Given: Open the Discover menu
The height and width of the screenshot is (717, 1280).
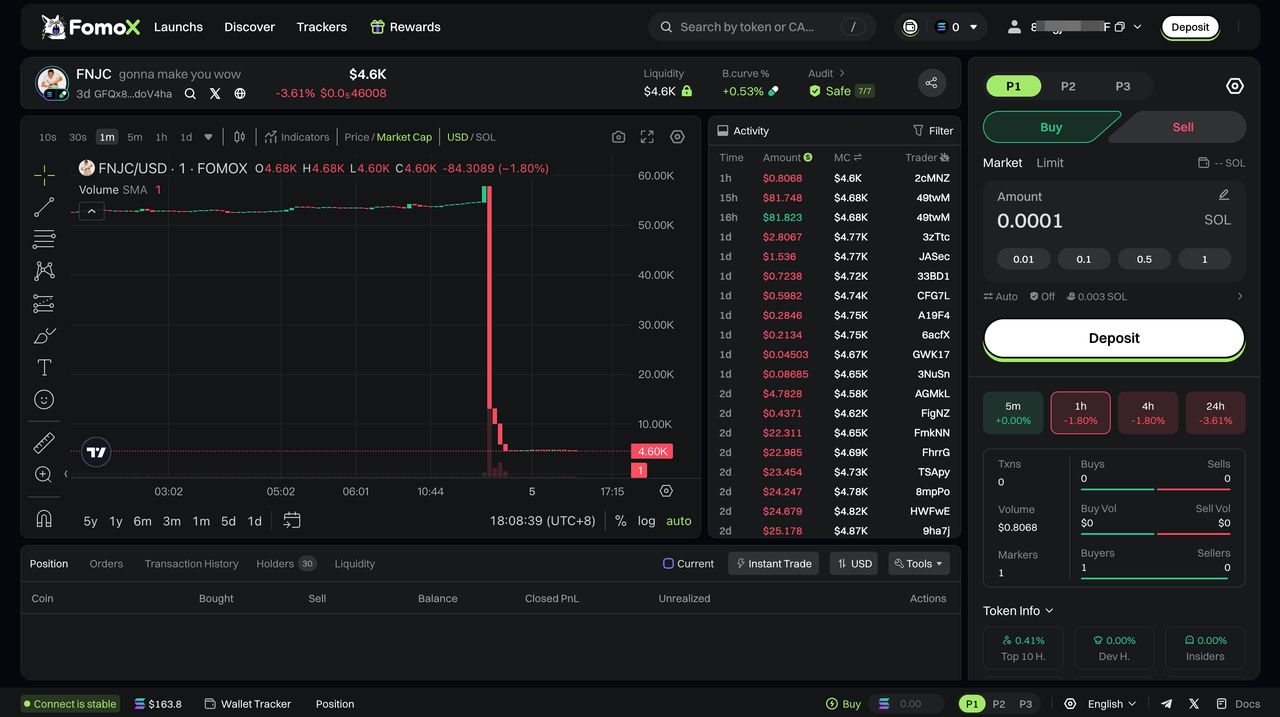Looking at the screenshot, I should [249, 27].
